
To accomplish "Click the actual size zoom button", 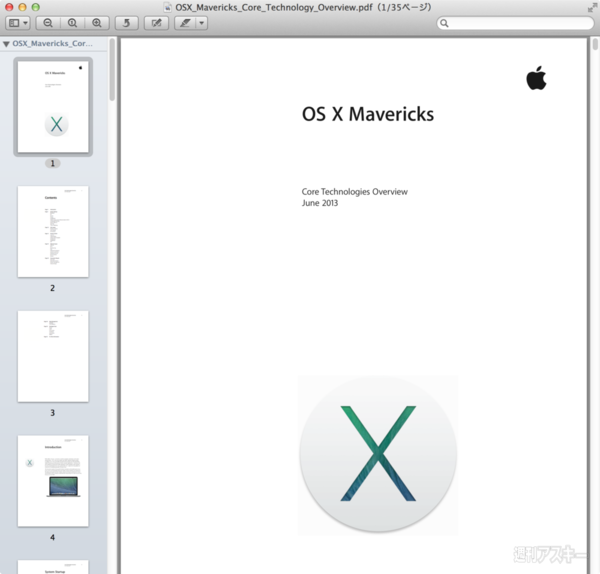I will coord(72,23).
